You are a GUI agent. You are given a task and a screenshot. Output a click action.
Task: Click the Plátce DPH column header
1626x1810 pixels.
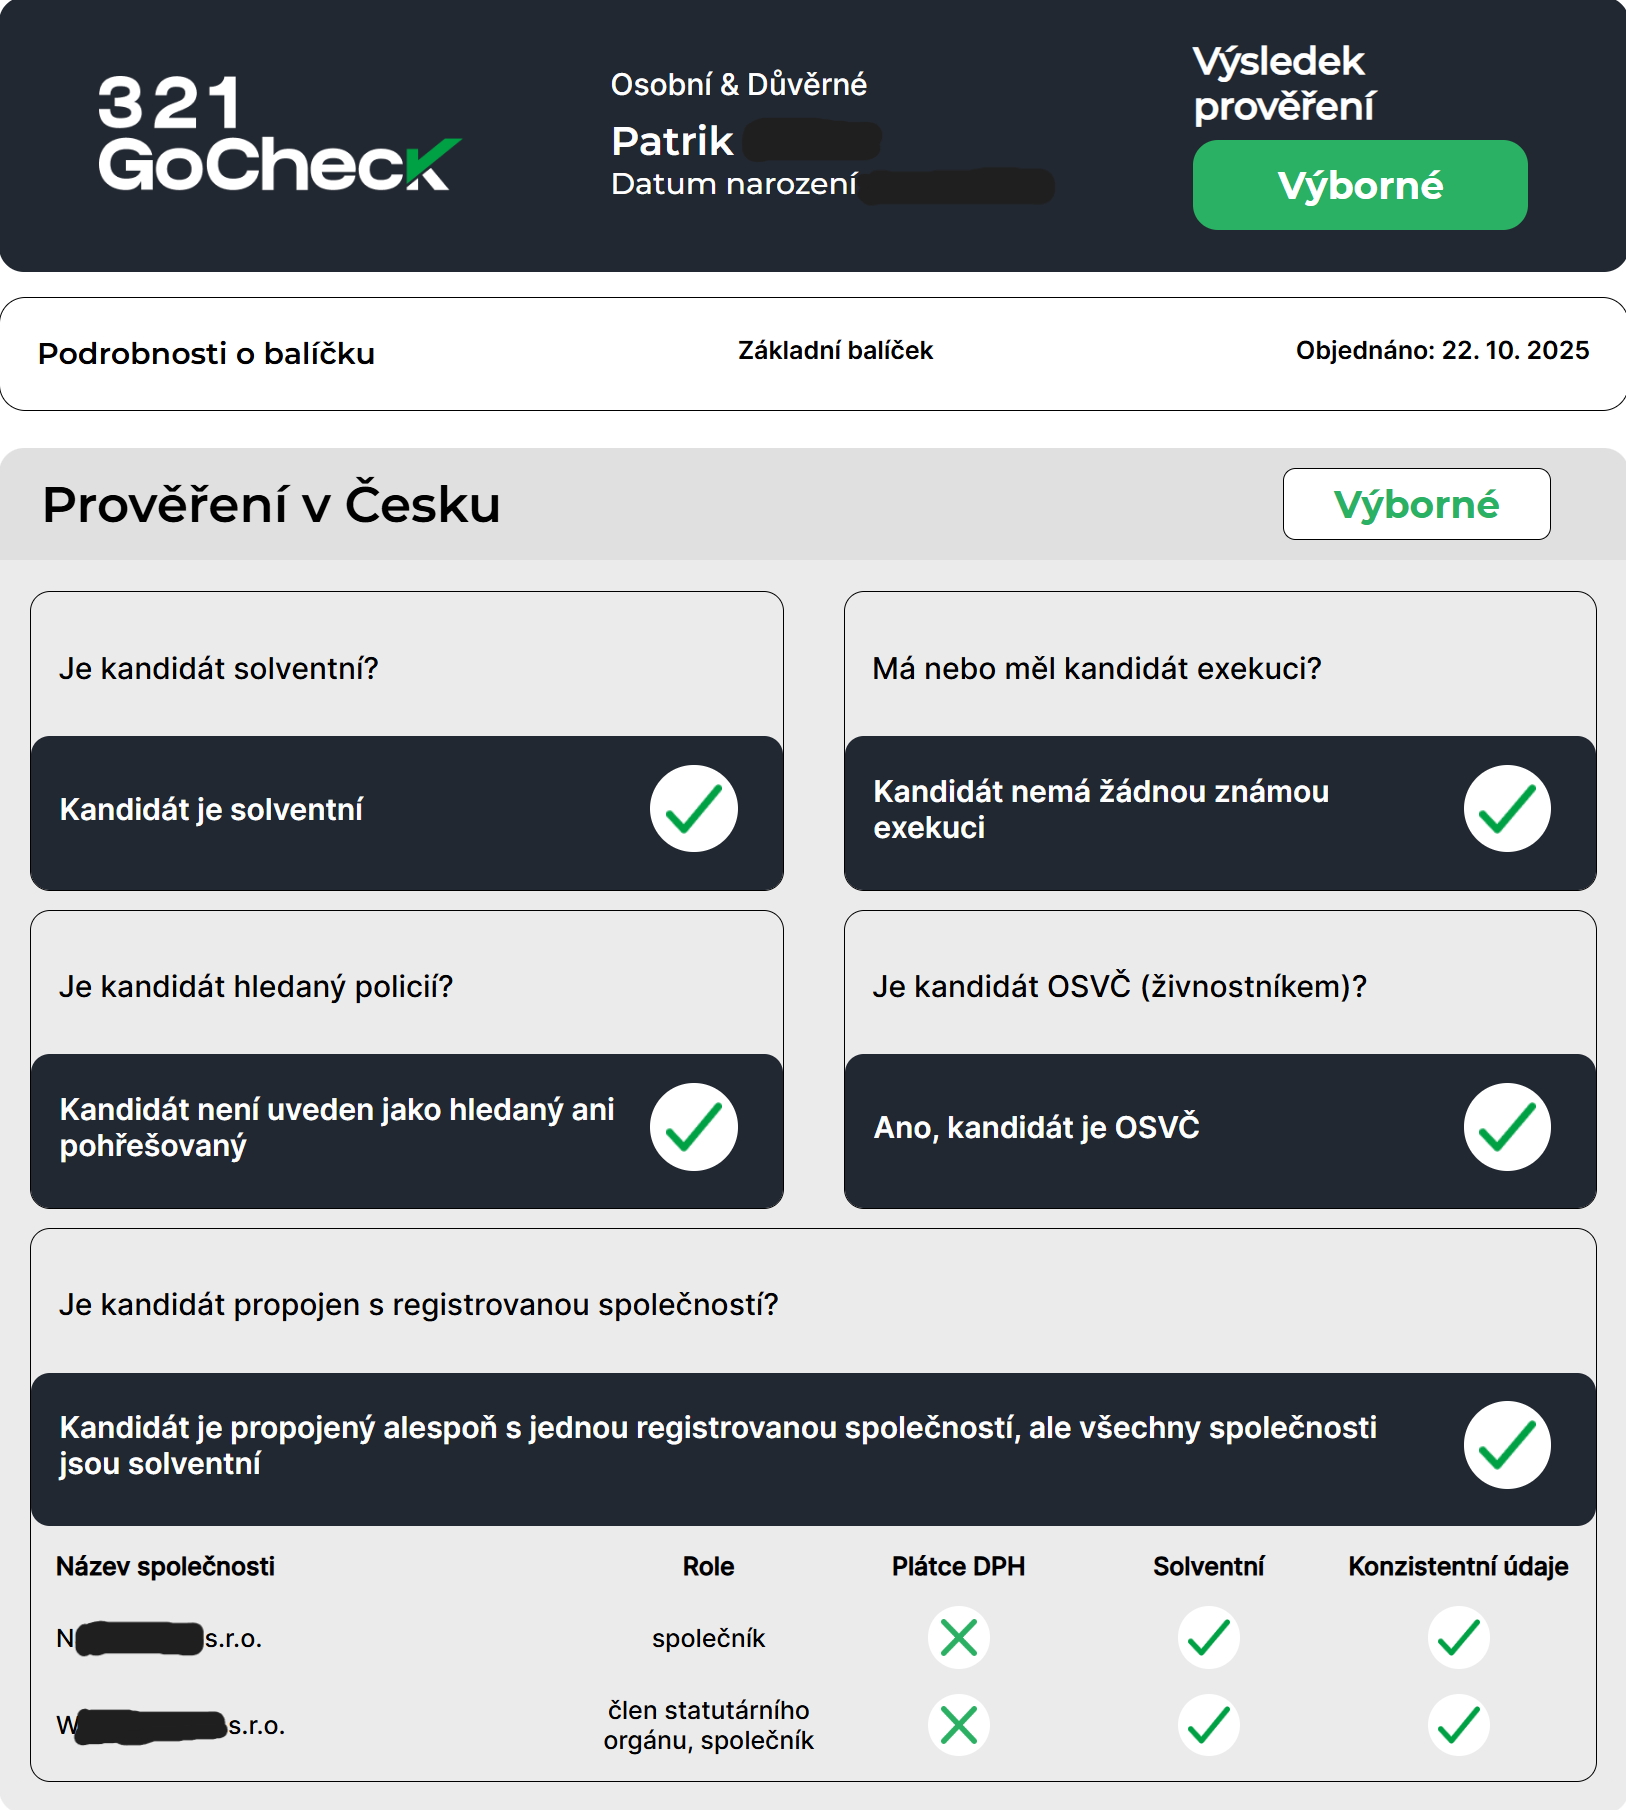tap(958, 1566)
